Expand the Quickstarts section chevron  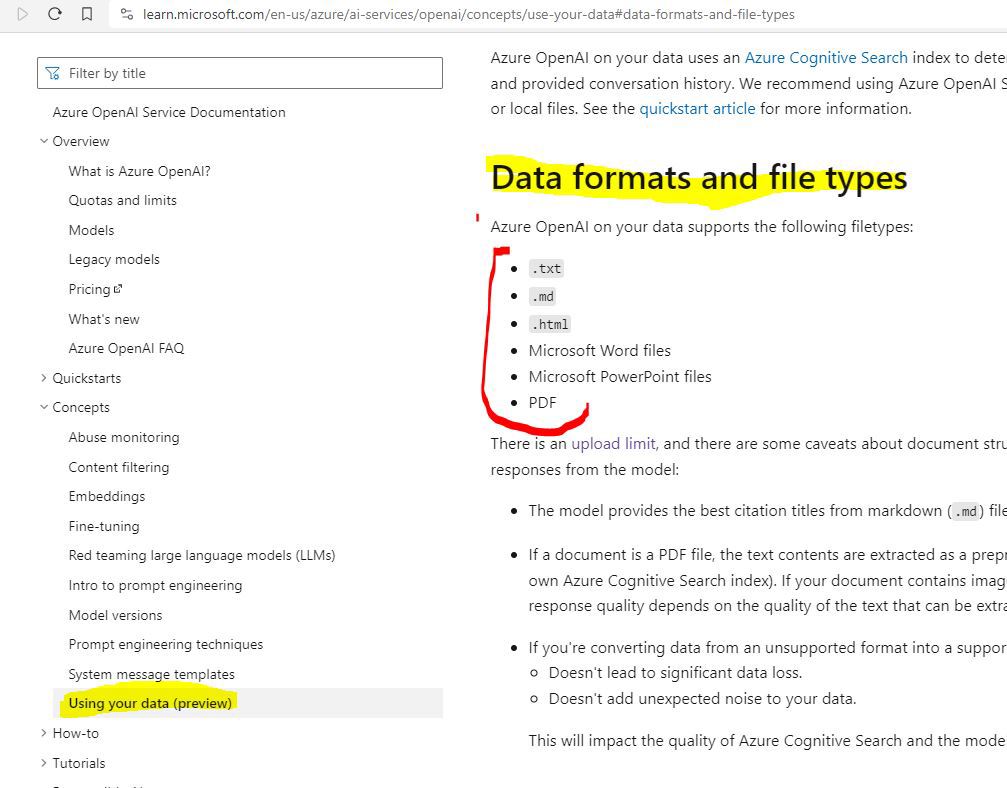click(44, 378)
